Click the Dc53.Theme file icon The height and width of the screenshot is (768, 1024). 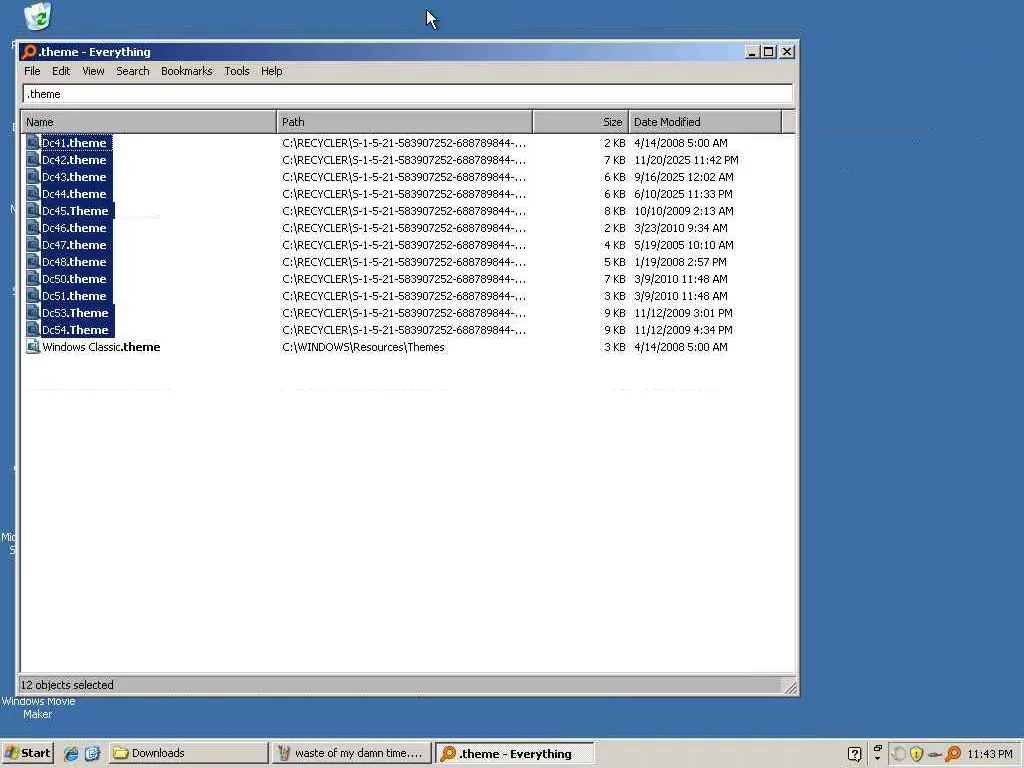pos(33,312)
